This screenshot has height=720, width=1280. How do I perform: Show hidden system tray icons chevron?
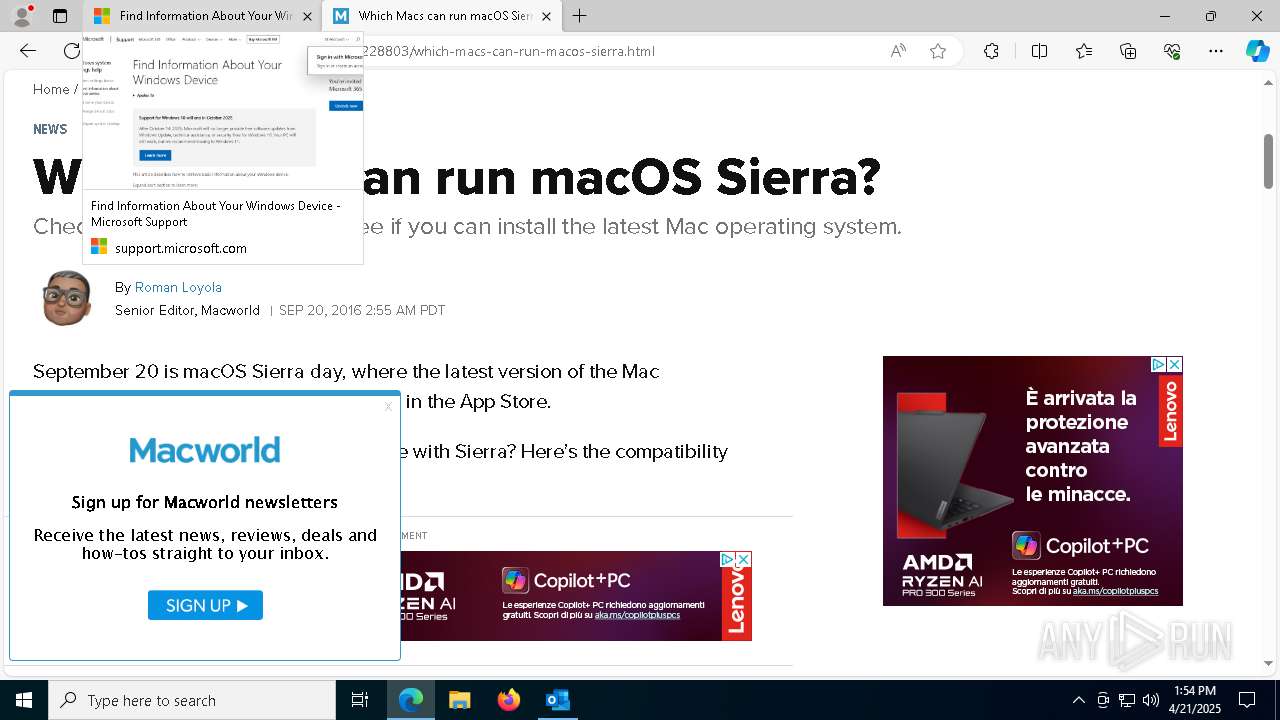point(1079,700)
